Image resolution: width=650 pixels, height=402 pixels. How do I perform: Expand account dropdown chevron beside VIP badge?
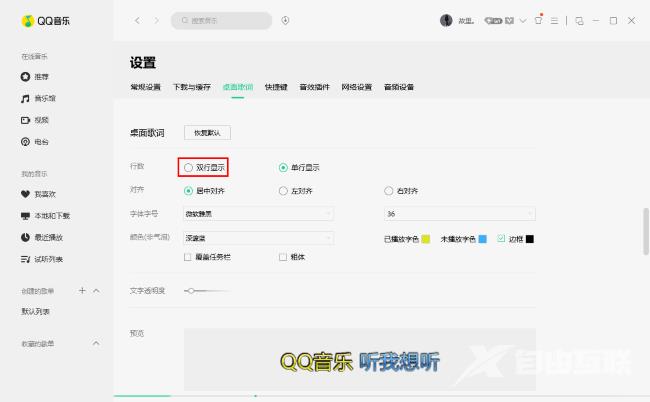523,20
